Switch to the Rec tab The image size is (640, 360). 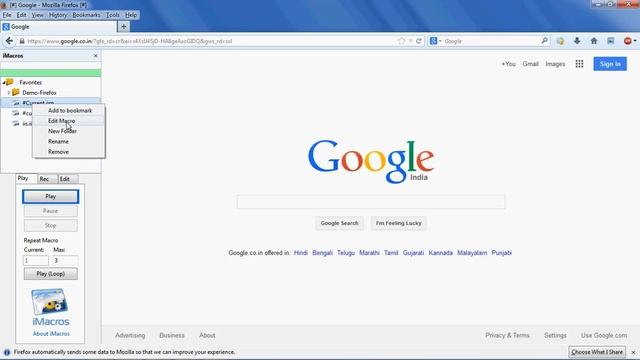(x=47, y=179)
